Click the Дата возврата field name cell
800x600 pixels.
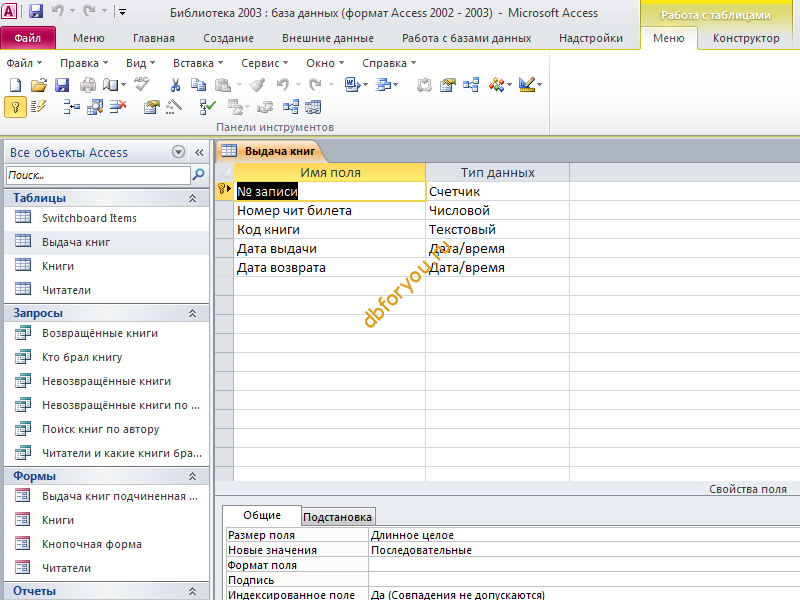pos(330,267)
